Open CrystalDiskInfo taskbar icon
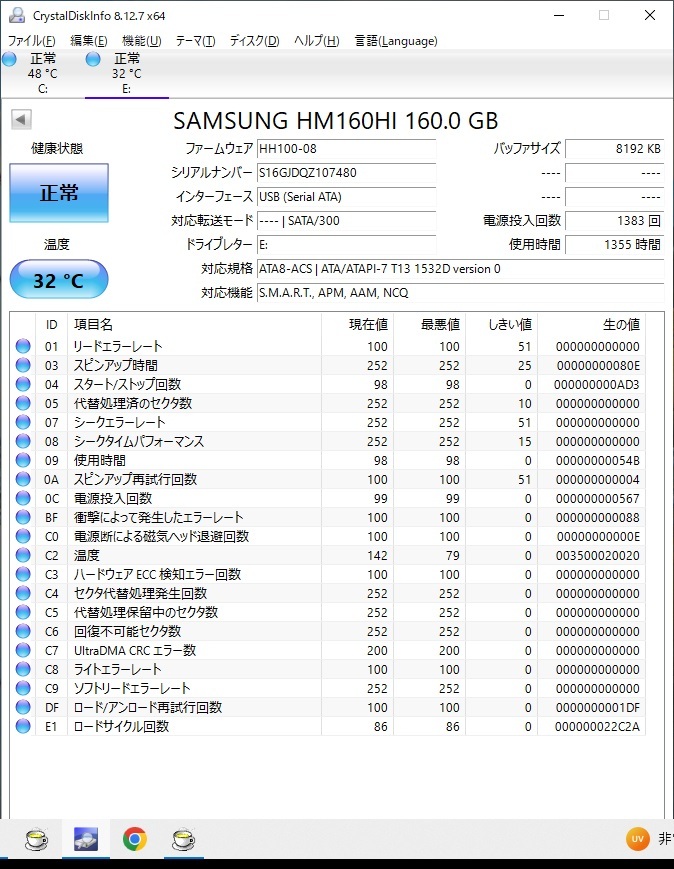 tap(86, 838)
